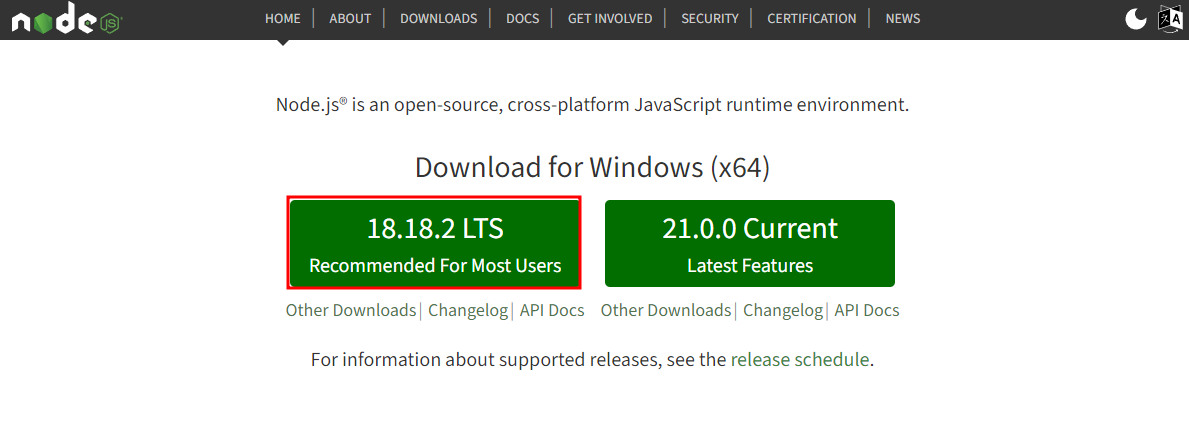View the Changelog under the Current button
Viewport: 1189px width, 441px height.
(783, 311)
